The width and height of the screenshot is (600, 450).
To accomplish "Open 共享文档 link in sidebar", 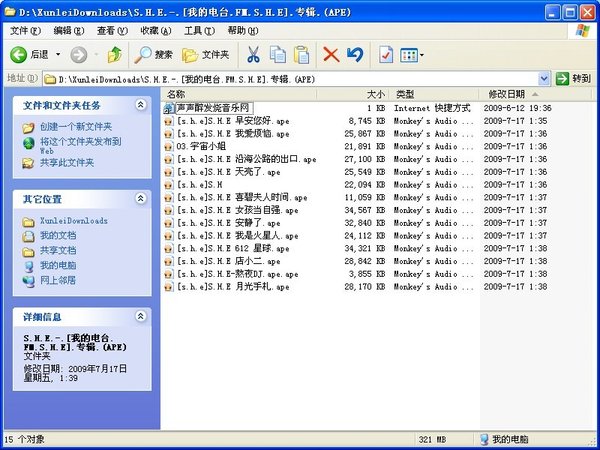I will coord(58,251).
